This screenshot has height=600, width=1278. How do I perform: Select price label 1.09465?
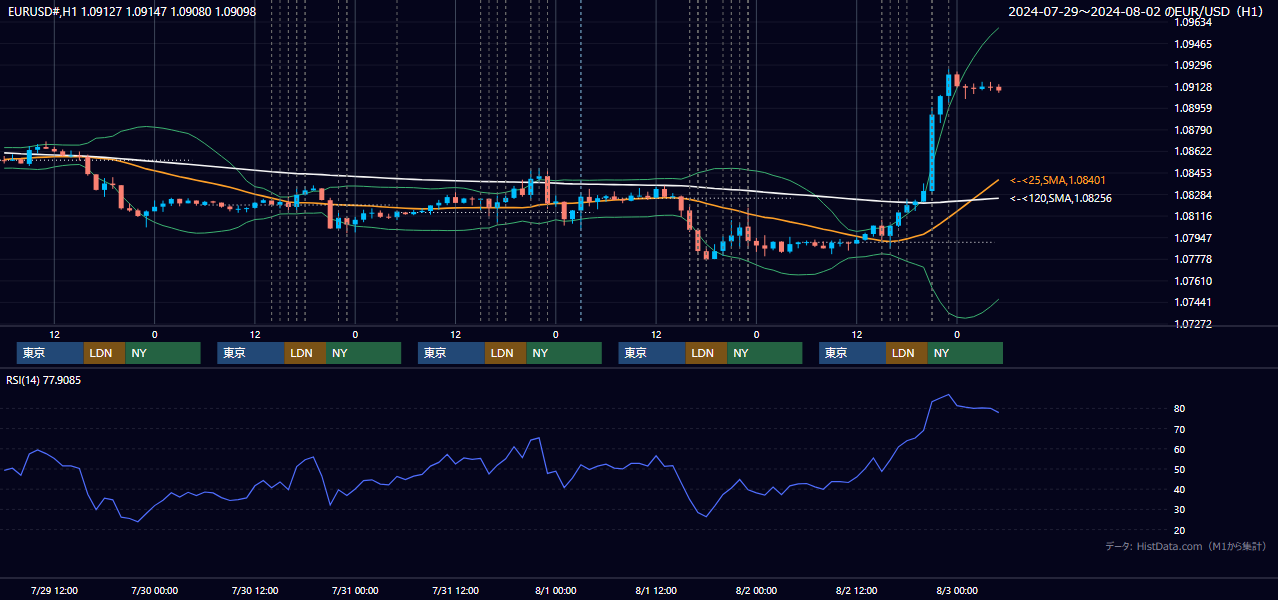click(1193, 44)
